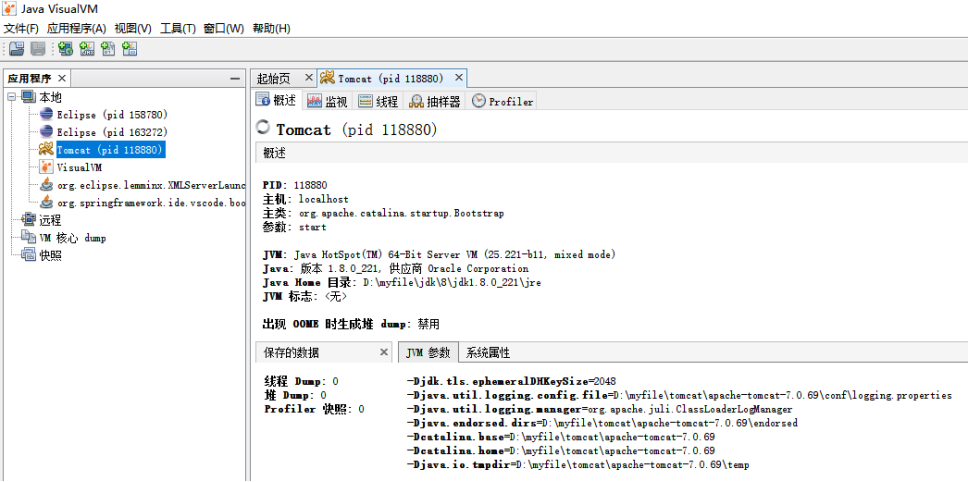Click the Add VM Coredump toolbar icon
The height and width of the screenshot is (482, 969).
pos(108,49)
